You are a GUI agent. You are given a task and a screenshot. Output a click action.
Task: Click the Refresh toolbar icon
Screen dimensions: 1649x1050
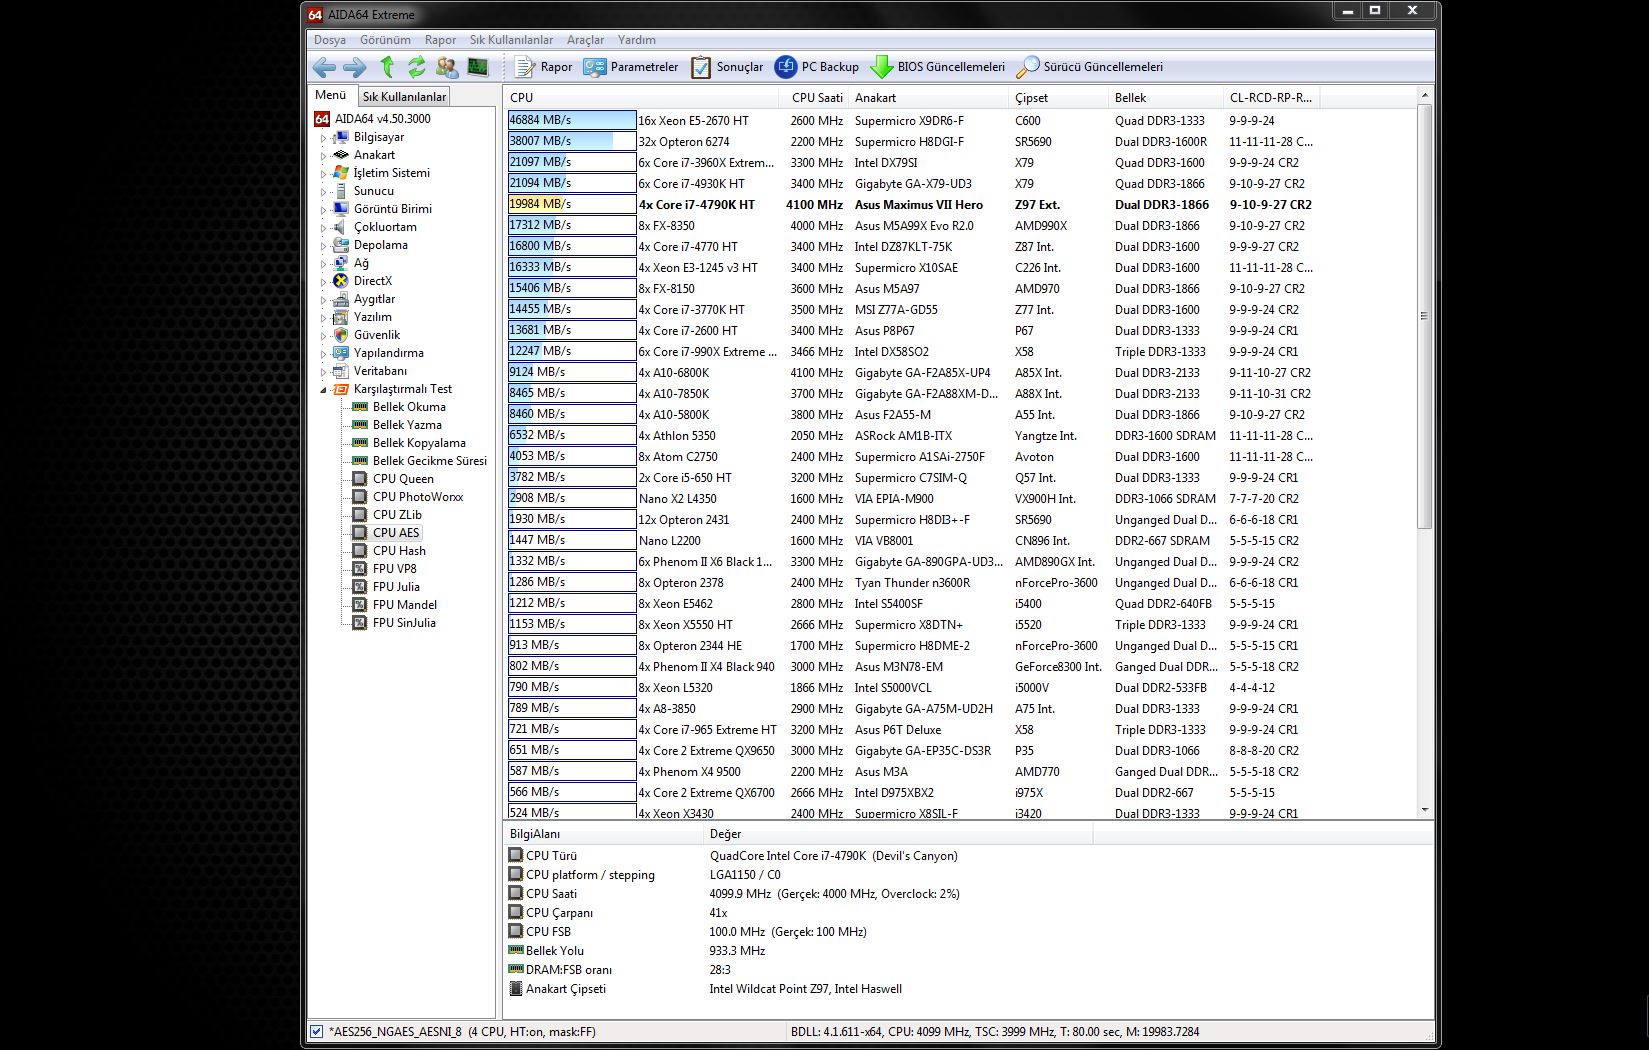tap(416, 67)
